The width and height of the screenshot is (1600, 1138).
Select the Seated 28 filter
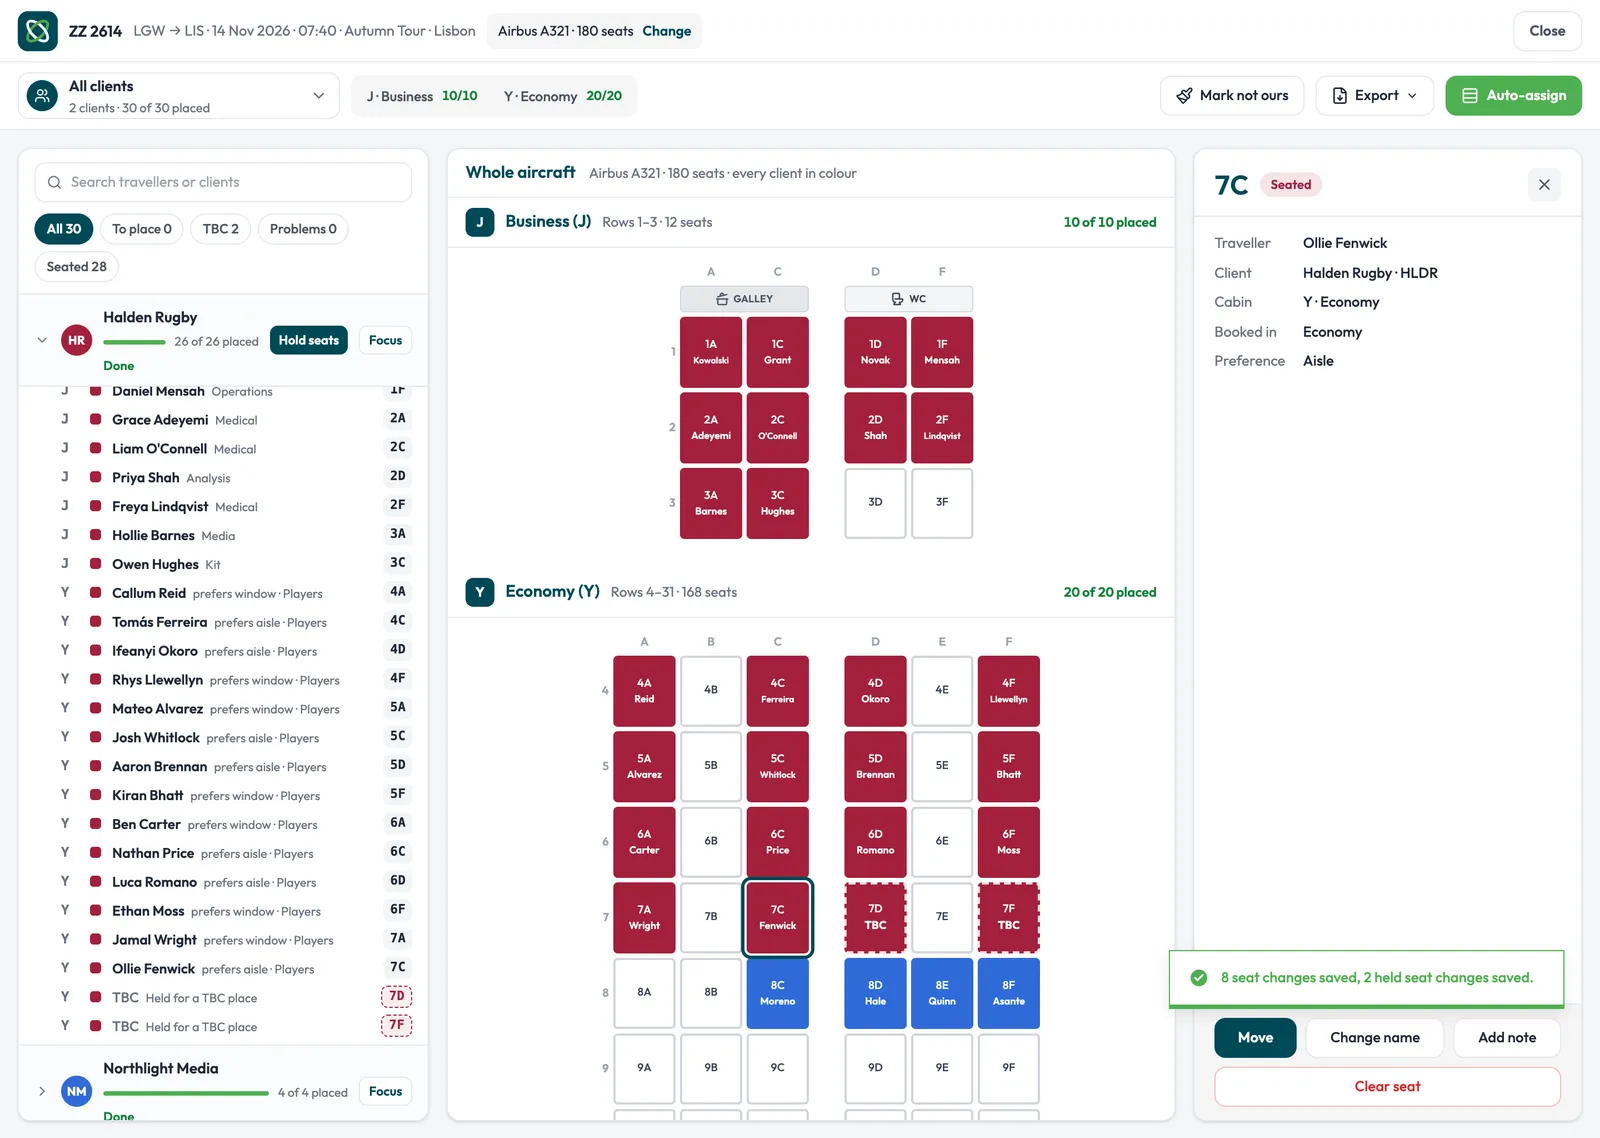pos(77,267)
